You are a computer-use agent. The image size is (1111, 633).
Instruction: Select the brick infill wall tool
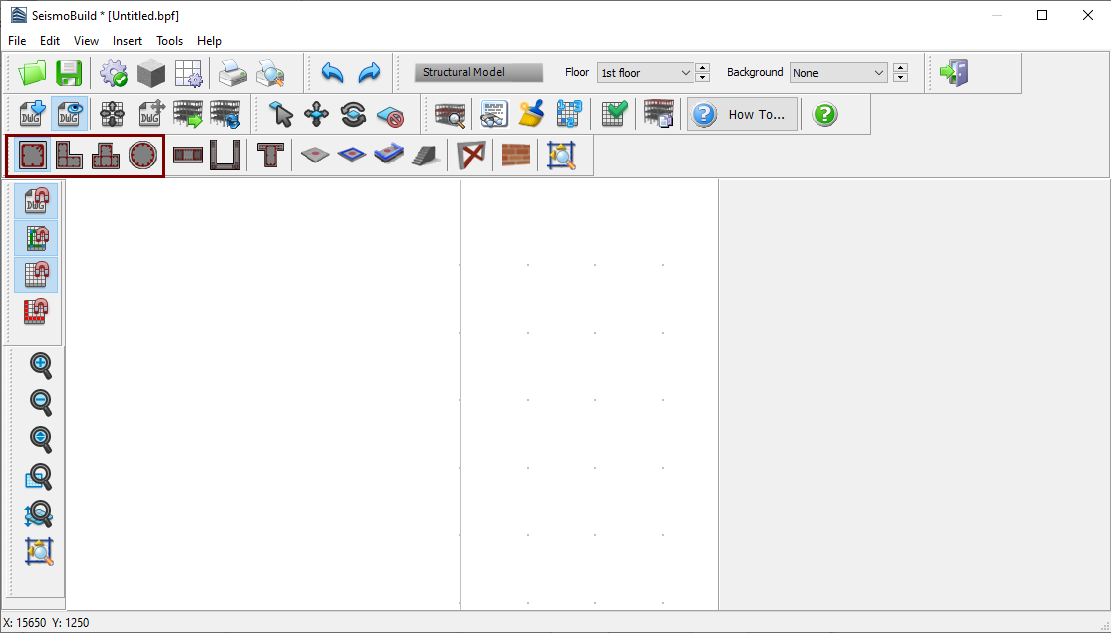coord(516,156)
